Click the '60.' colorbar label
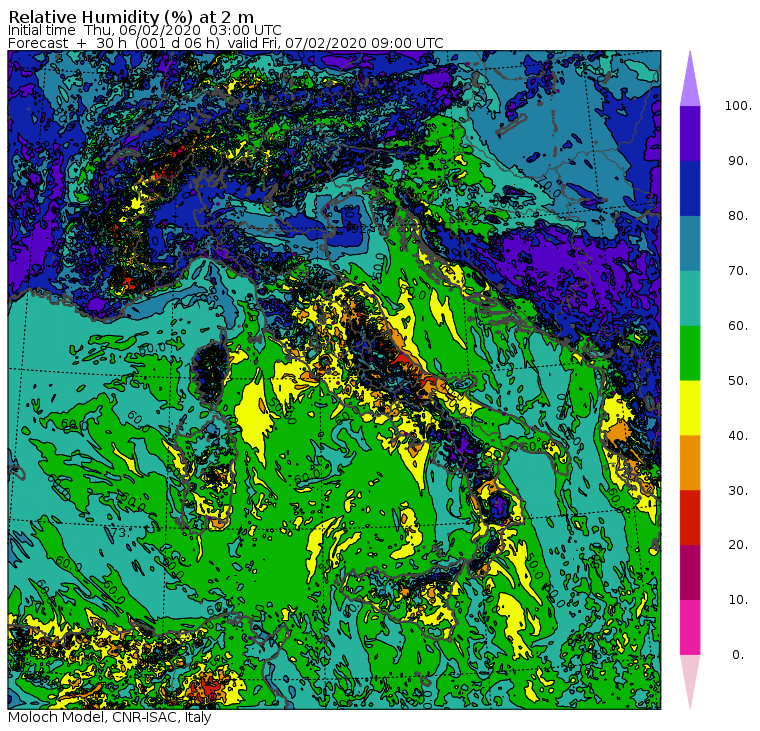The height and width of the screenshot is (731, 760). [738, 325]
